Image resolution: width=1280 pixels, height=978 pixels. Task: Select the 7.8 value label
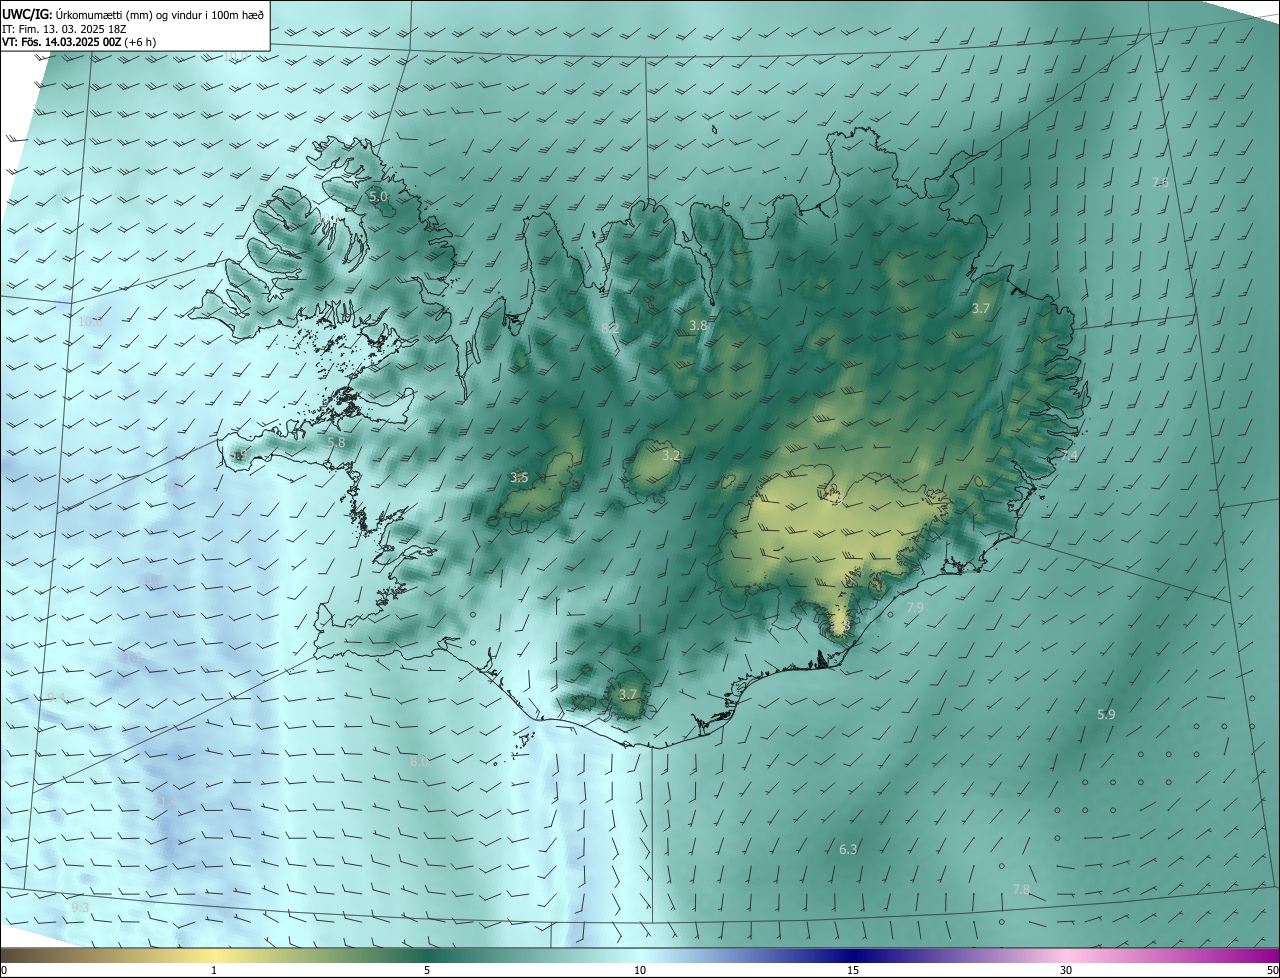1021,889
